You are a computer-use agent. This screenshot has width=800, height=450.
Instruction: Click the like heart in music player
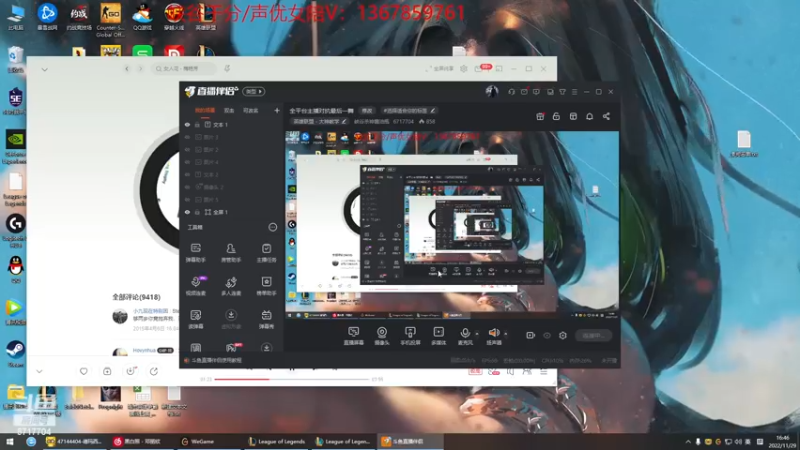(84, 371)
